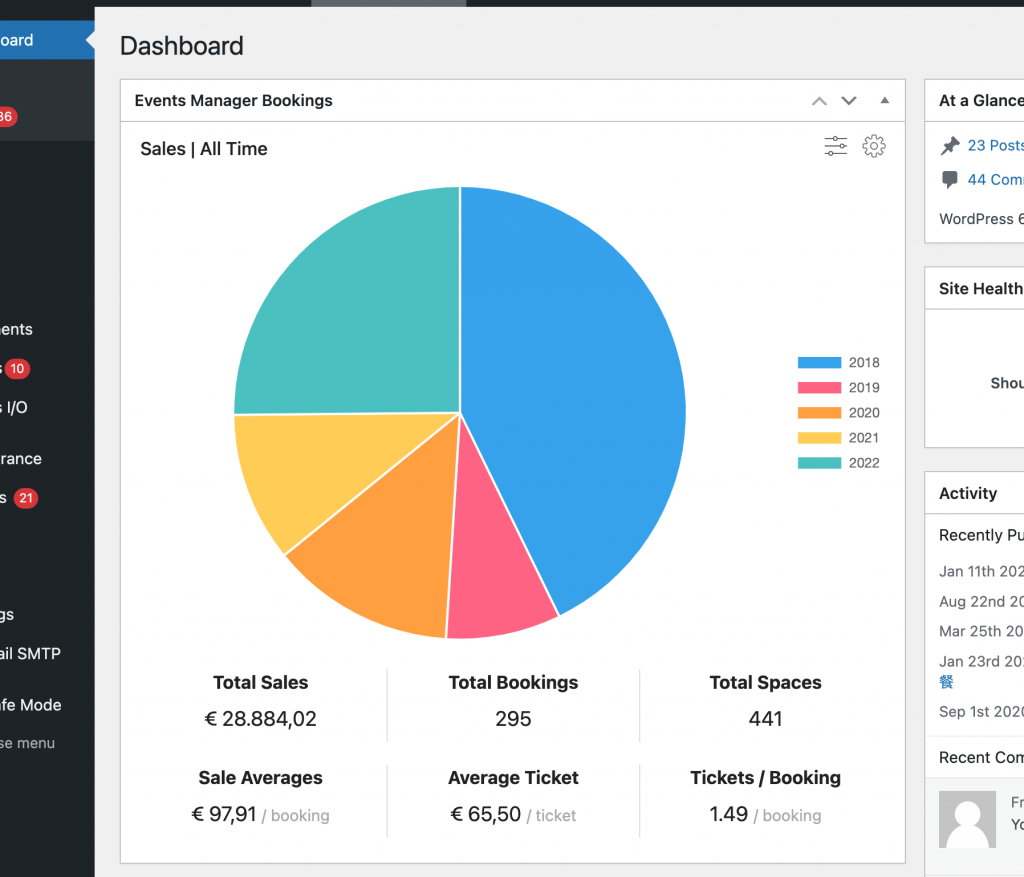Click the recent commenter avatar thumbnail
Image resolution: width=1024 pixels, height=877 pixels.
pos(966,818)
